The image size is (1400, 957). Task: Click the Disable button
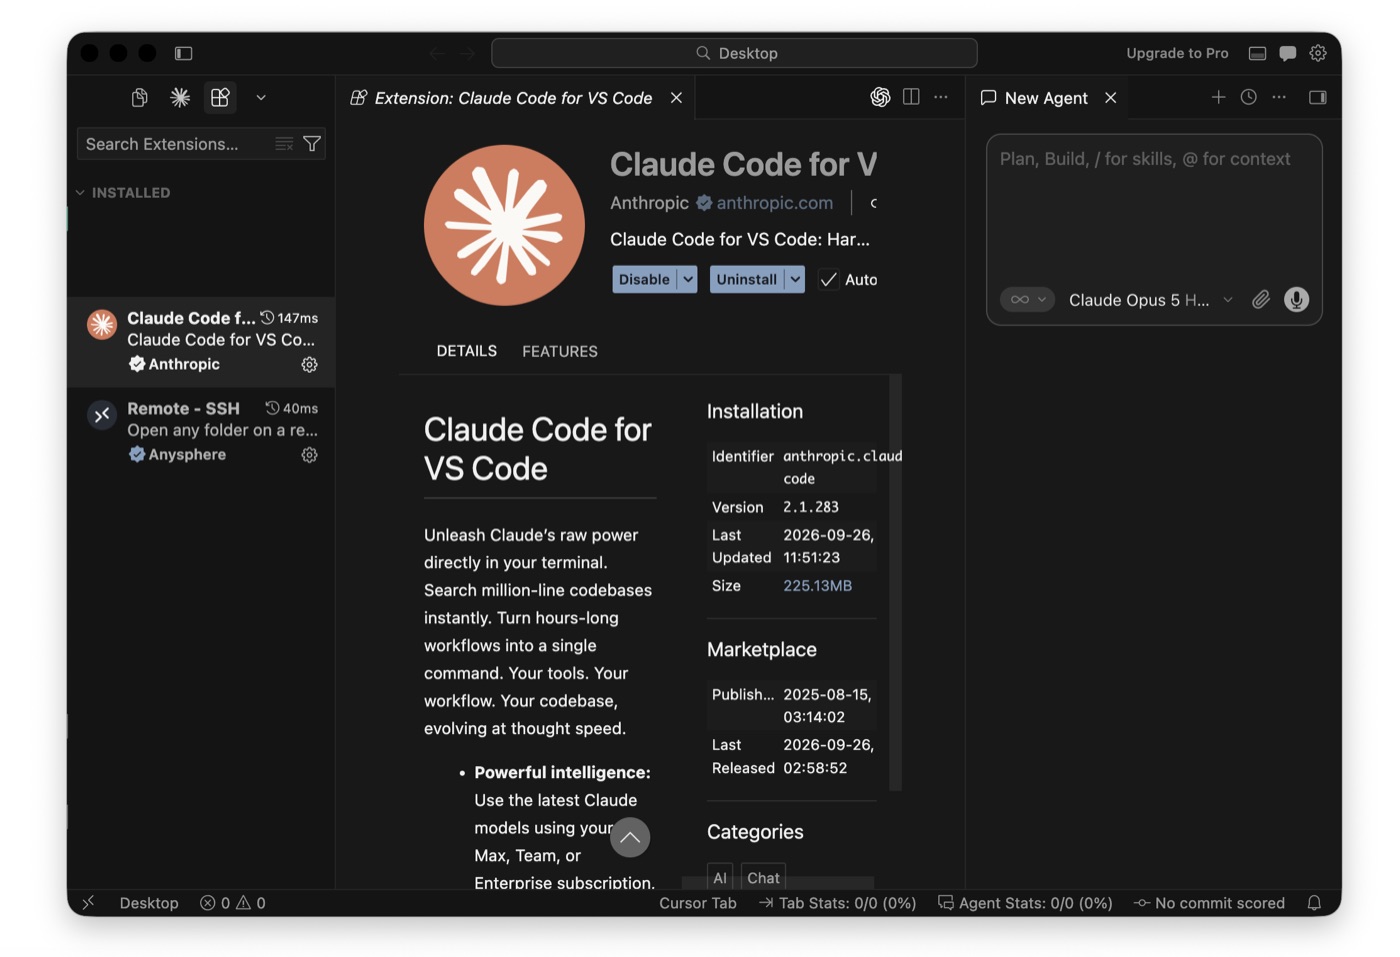coord(644,280)
